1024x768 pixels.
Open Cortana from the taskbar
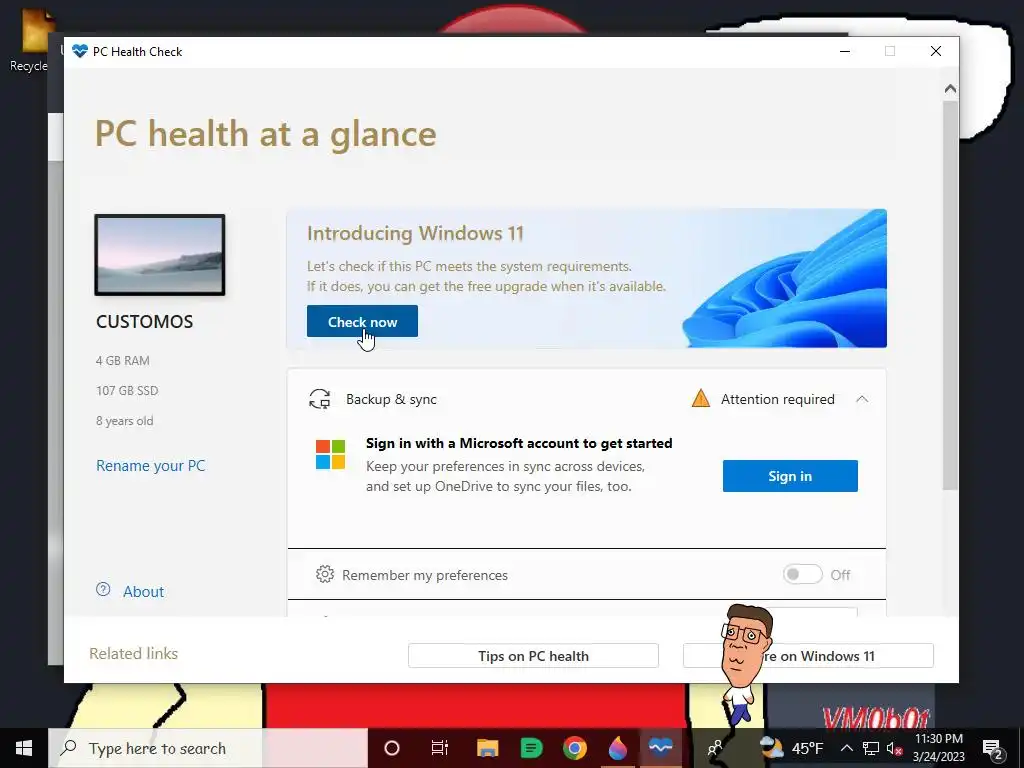coord(391,748)
